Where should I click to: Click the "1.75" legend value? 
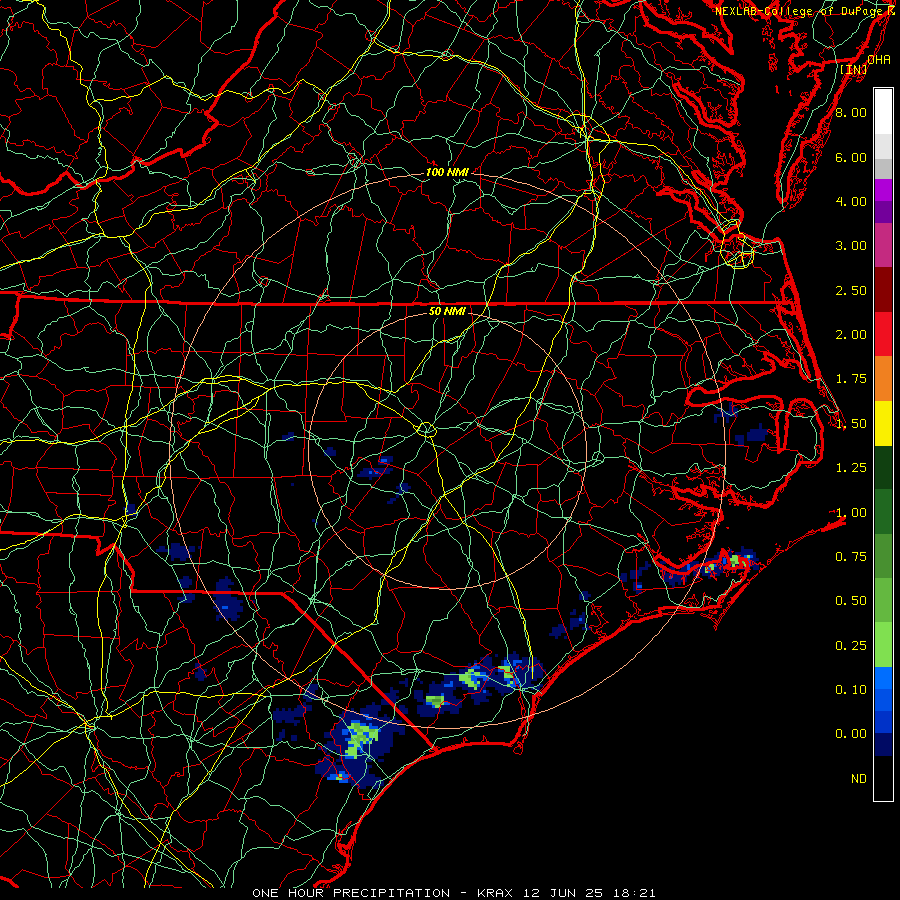click(x=851, y=379)
